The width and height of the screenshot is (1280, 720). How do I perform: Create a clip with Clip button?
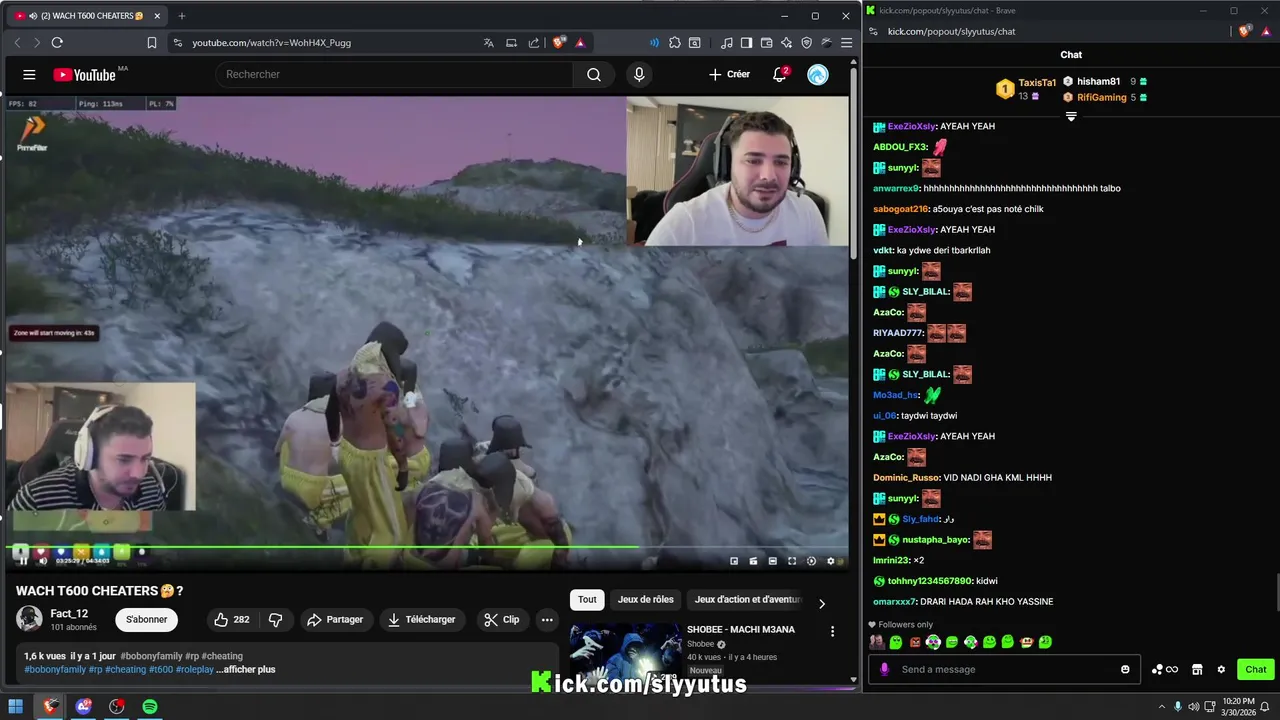click(502, 620)
